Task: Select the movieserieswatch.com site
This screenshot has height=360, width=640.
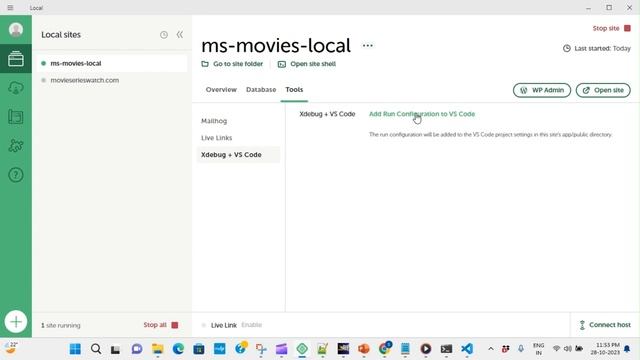Action: (x=112, y=80)
